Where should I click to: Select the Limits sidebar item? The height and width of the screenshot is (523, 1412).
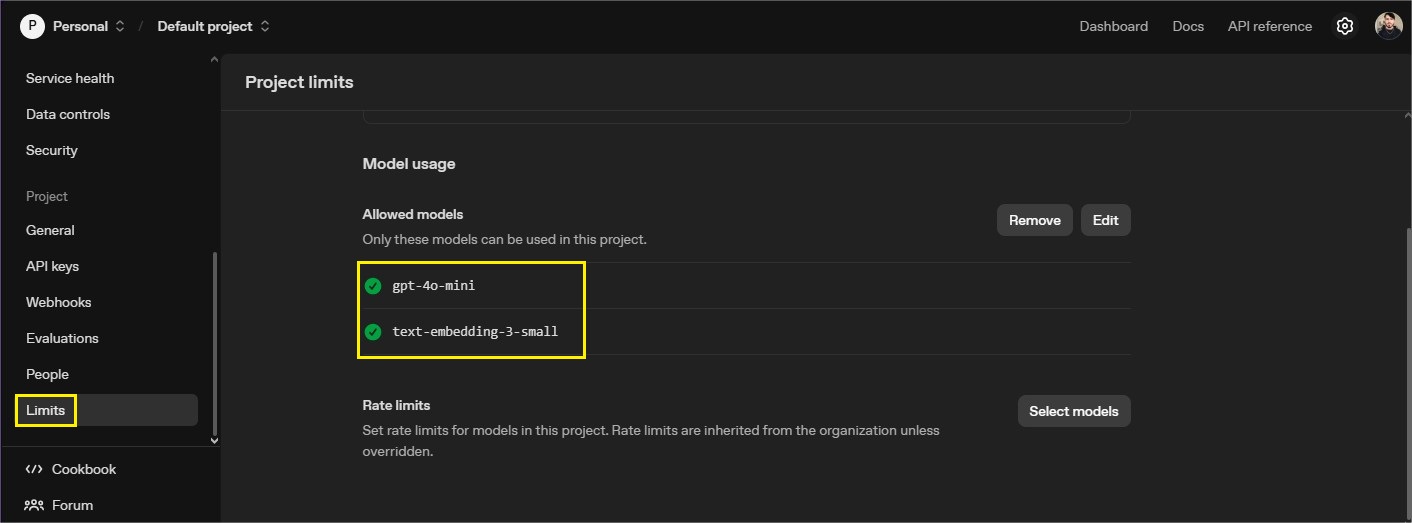point(46,410)
